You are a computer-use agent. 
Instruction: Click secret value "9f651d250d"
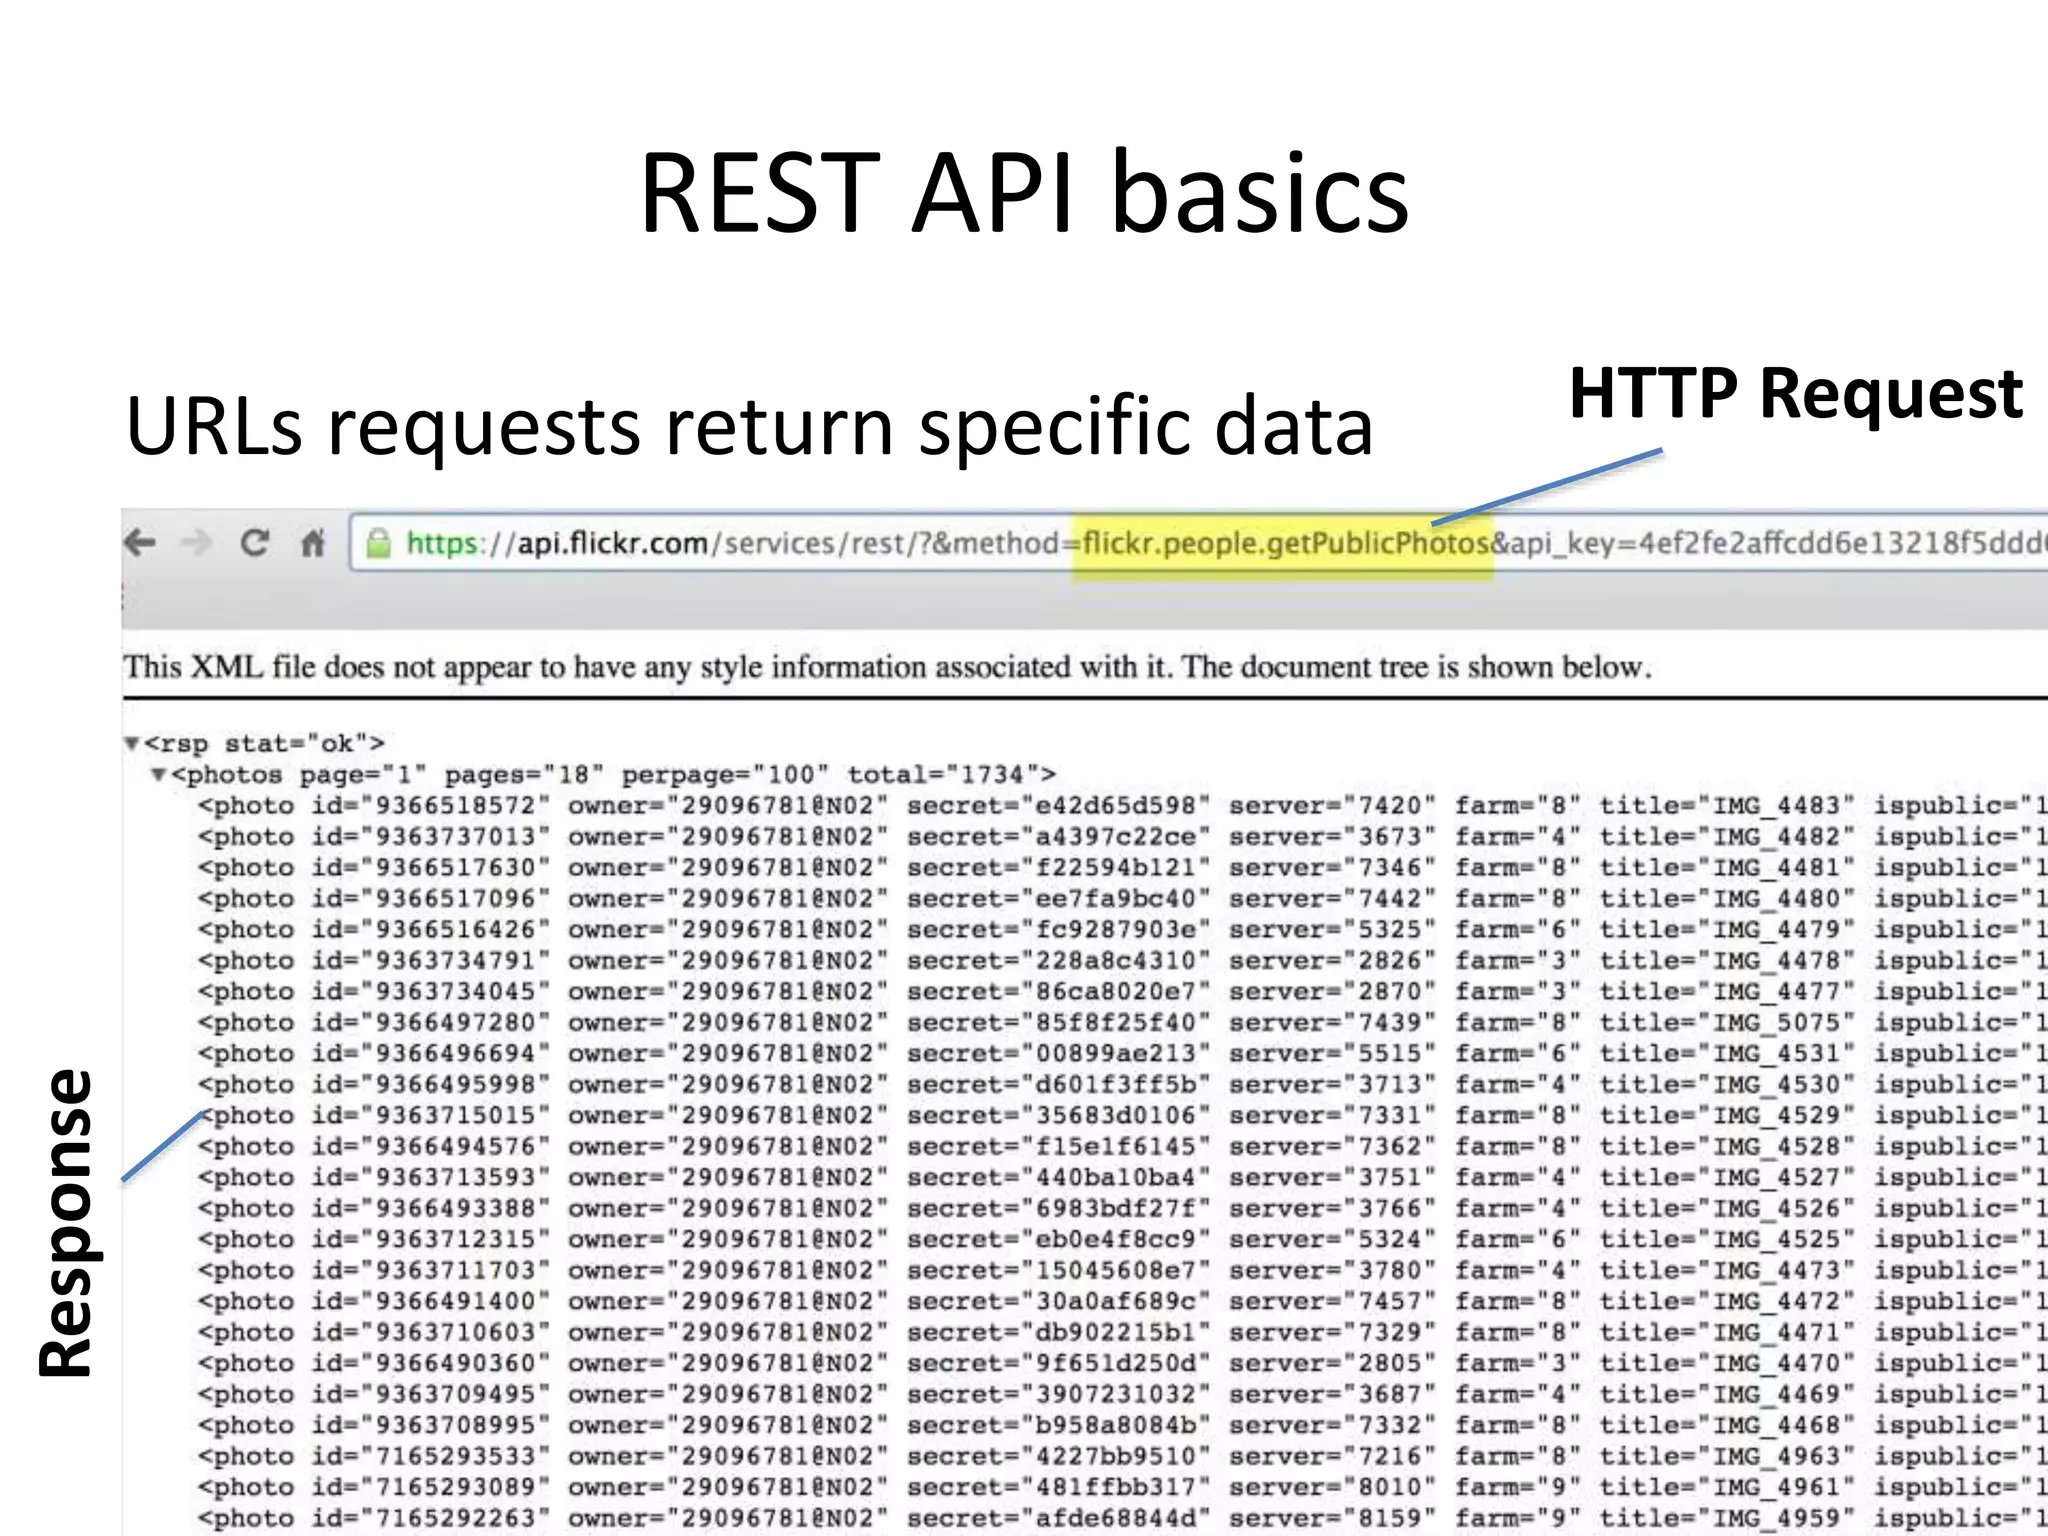click(1115, 1363)
